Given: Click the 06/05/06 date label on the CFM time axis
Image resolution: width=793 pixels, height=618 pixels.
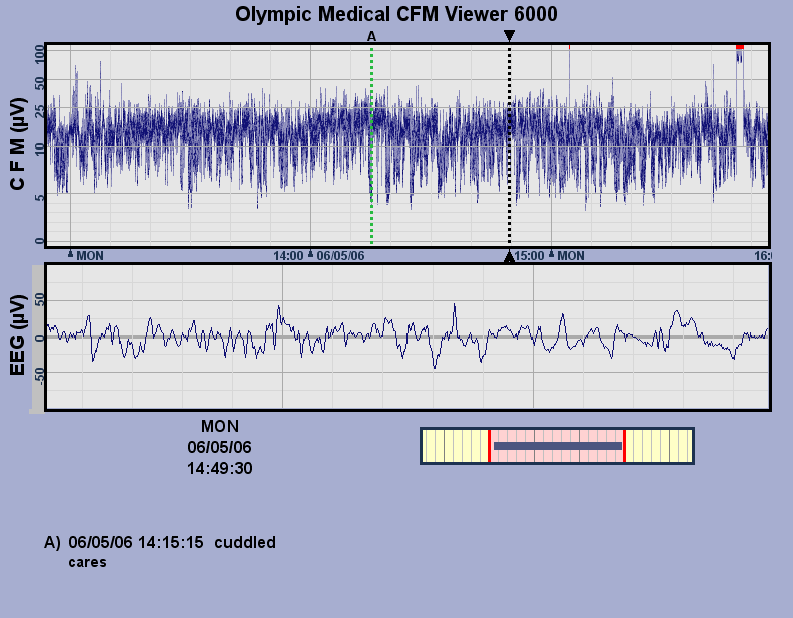Looking at the screenshot, I should point(340,255).
